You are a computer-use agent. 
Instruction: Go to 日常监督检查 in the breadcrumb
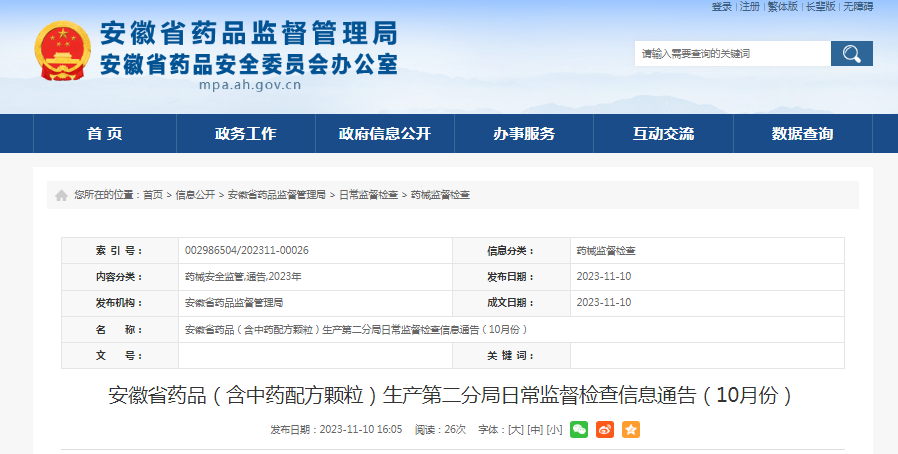click(368, 195)
